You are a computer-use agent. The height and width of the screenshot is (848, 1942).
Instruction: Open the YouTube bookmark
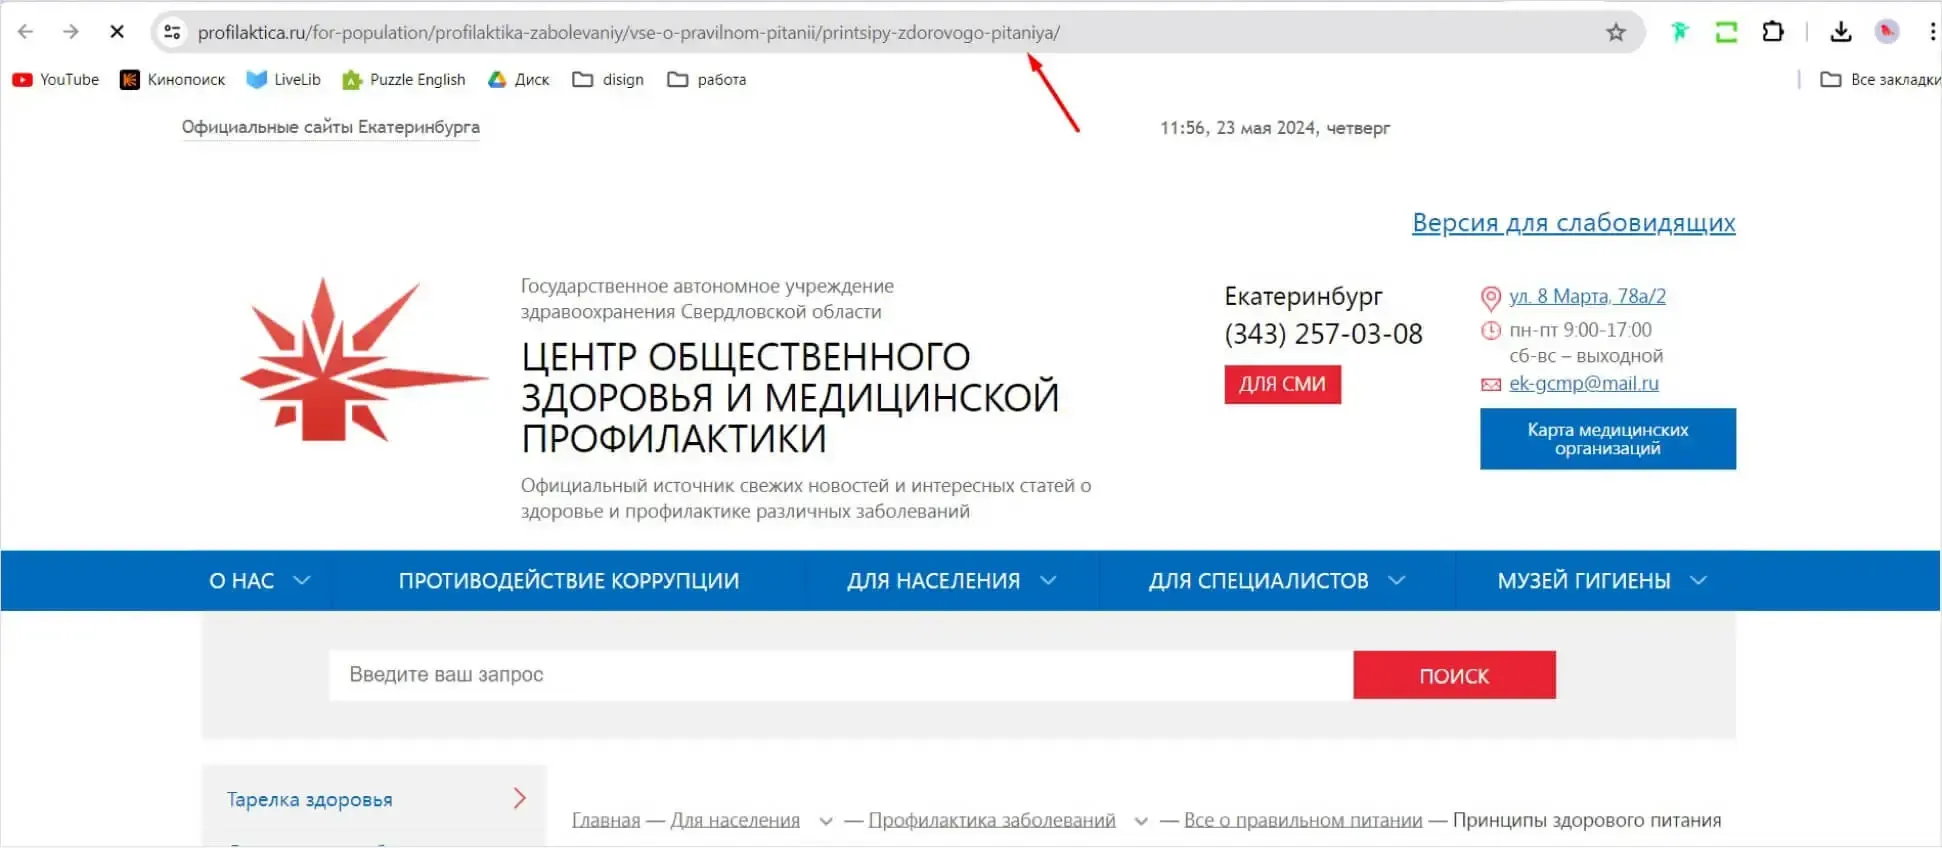[x=56, y=80]
